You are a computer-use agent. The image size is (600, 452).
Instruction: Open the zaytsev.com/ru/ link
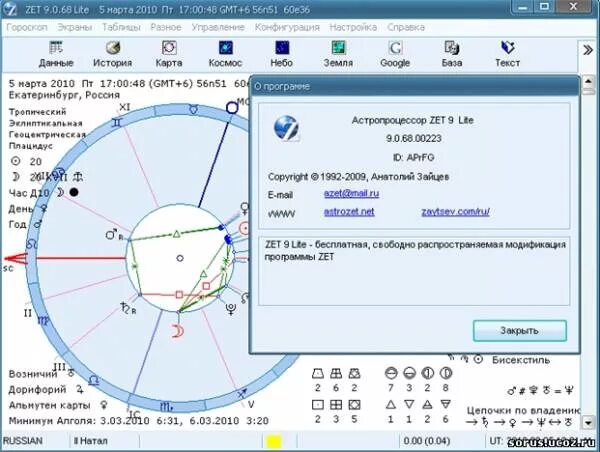(455, 212)
